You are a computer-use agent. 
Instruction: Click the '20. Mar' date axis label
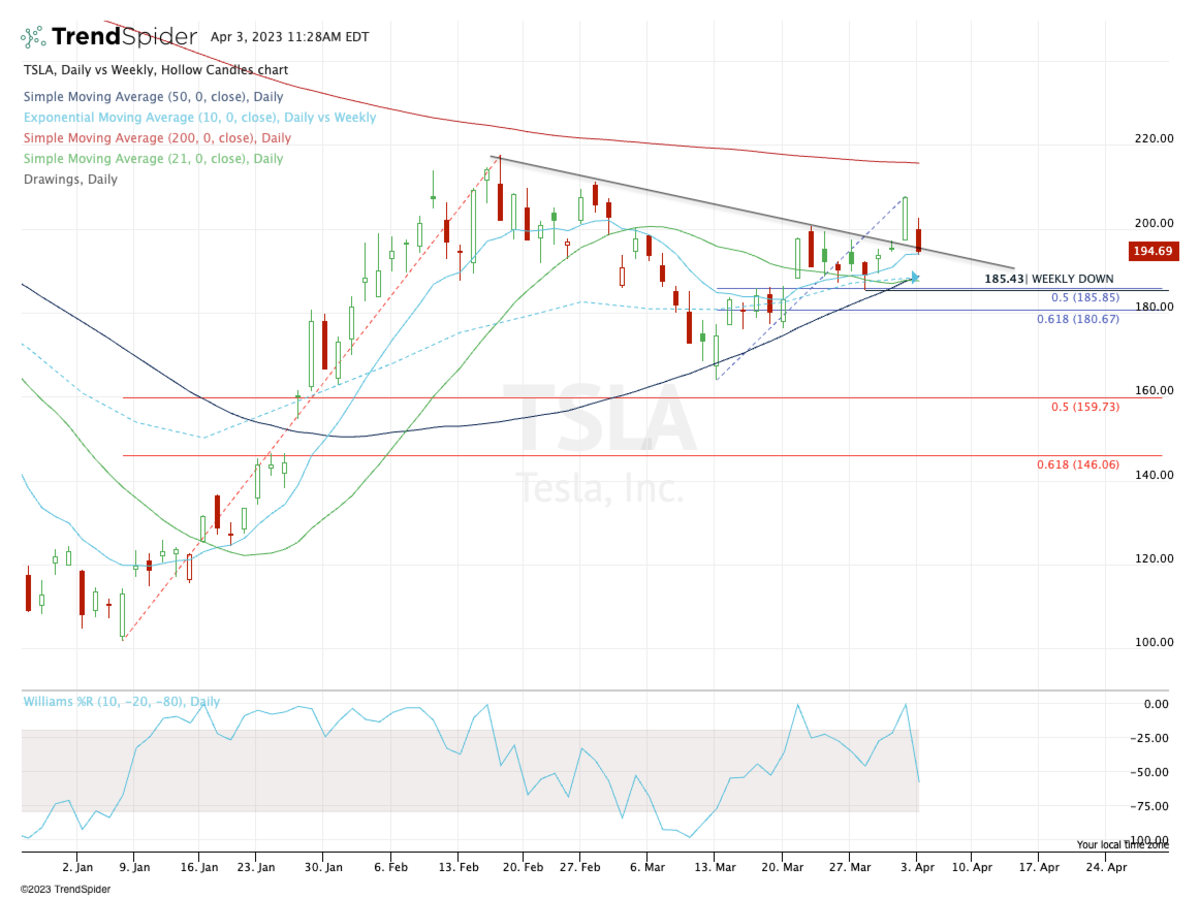point(783,868)
